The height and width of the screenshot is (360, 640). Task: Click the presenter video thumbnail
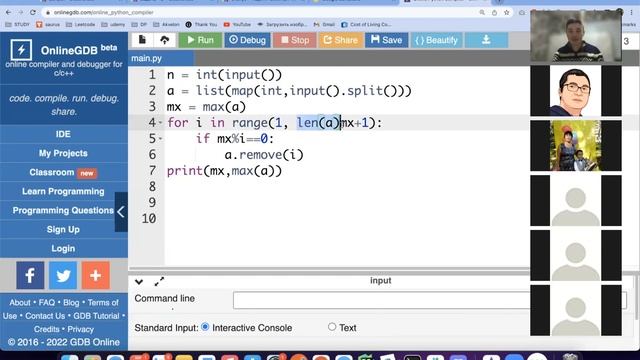[576, 36]
